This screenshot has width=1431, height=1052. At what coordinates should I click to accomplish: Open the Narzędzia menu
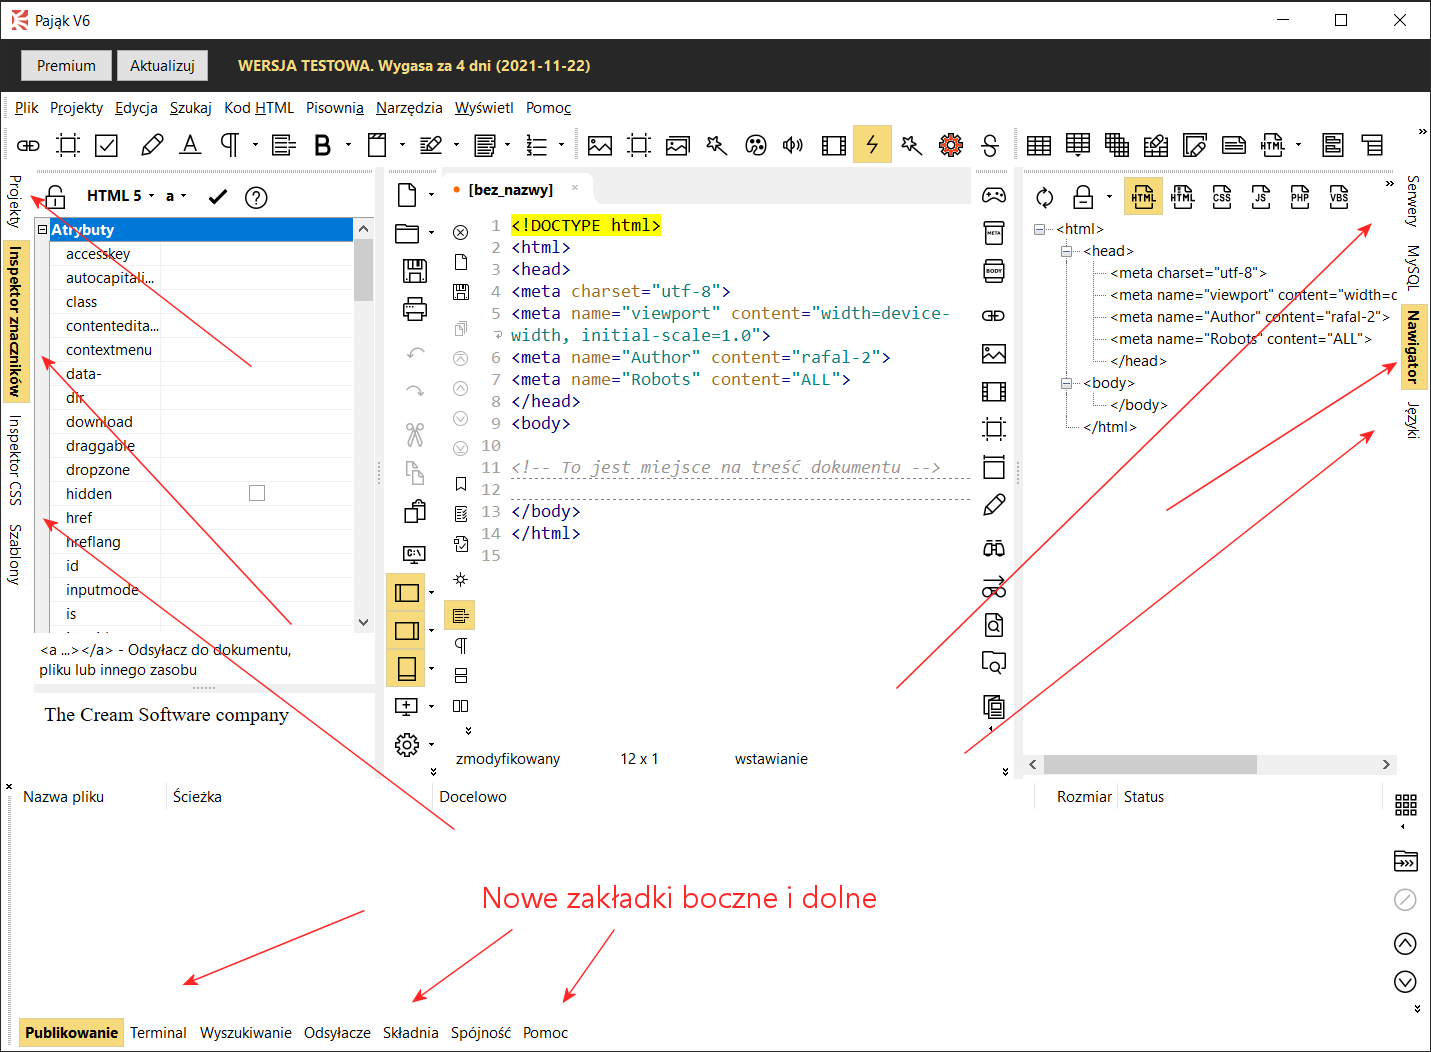coord(409,108)
